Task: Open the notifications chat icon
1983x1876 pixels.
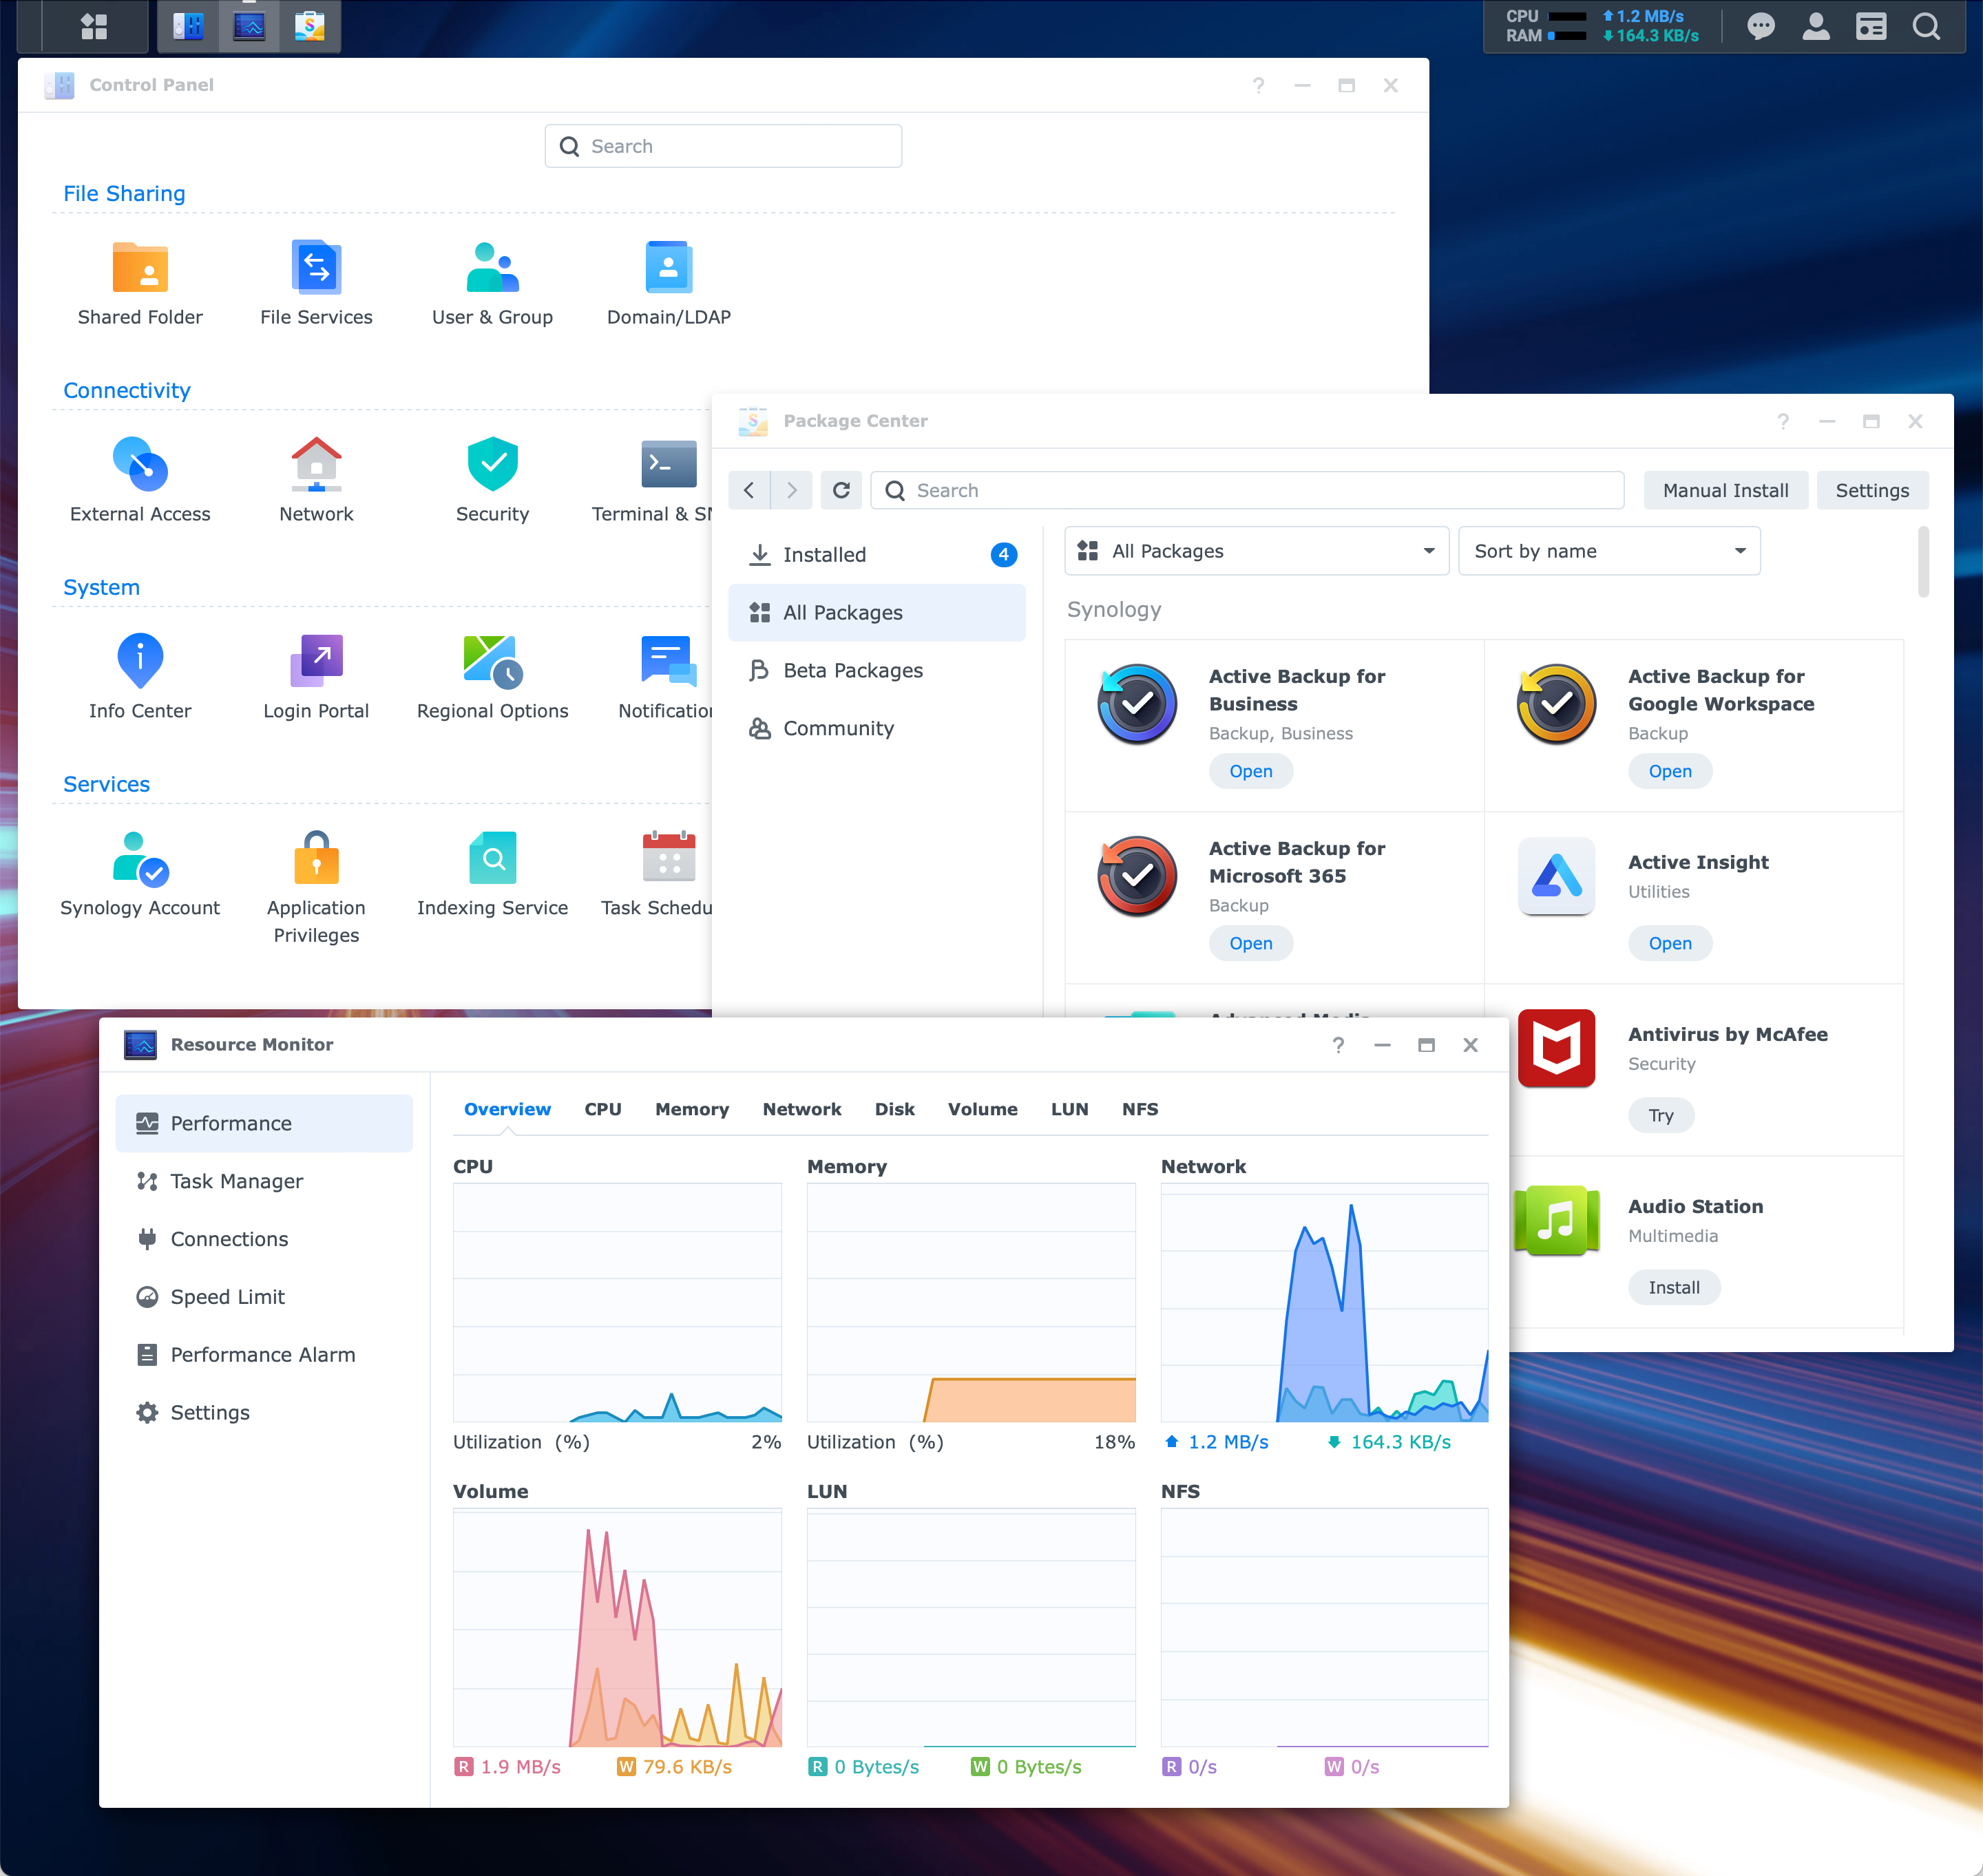Action: [1761, 27]
